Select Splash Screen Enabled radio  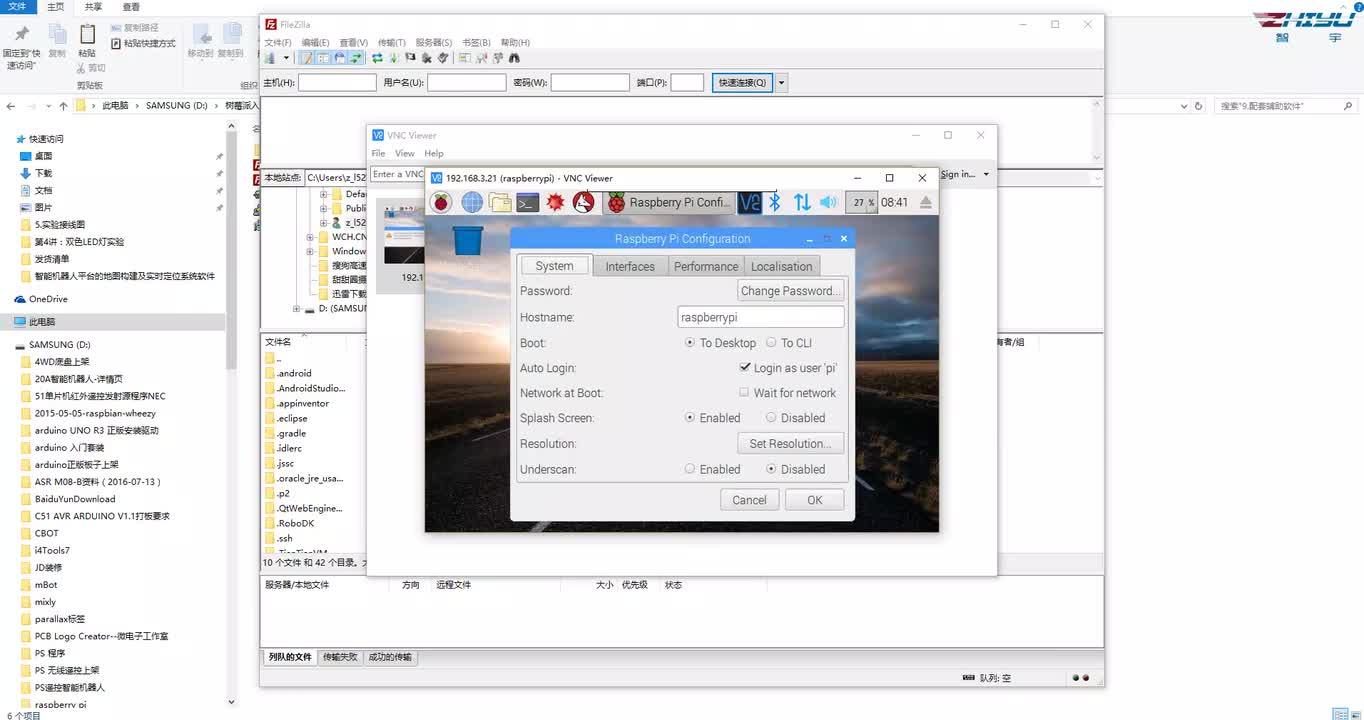point(690,418)
